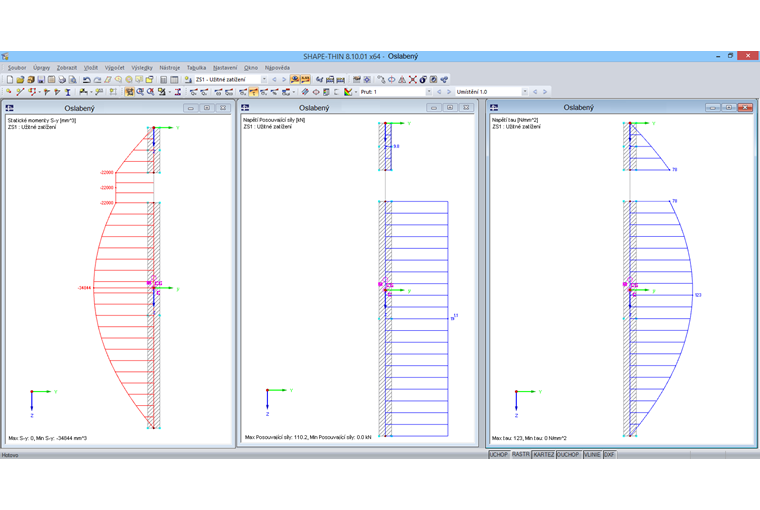Viewport: 760px width, 510px height.
Task: Click the blue circle-with-line icon in the top toolbar
Action: (x=392, y=80)
